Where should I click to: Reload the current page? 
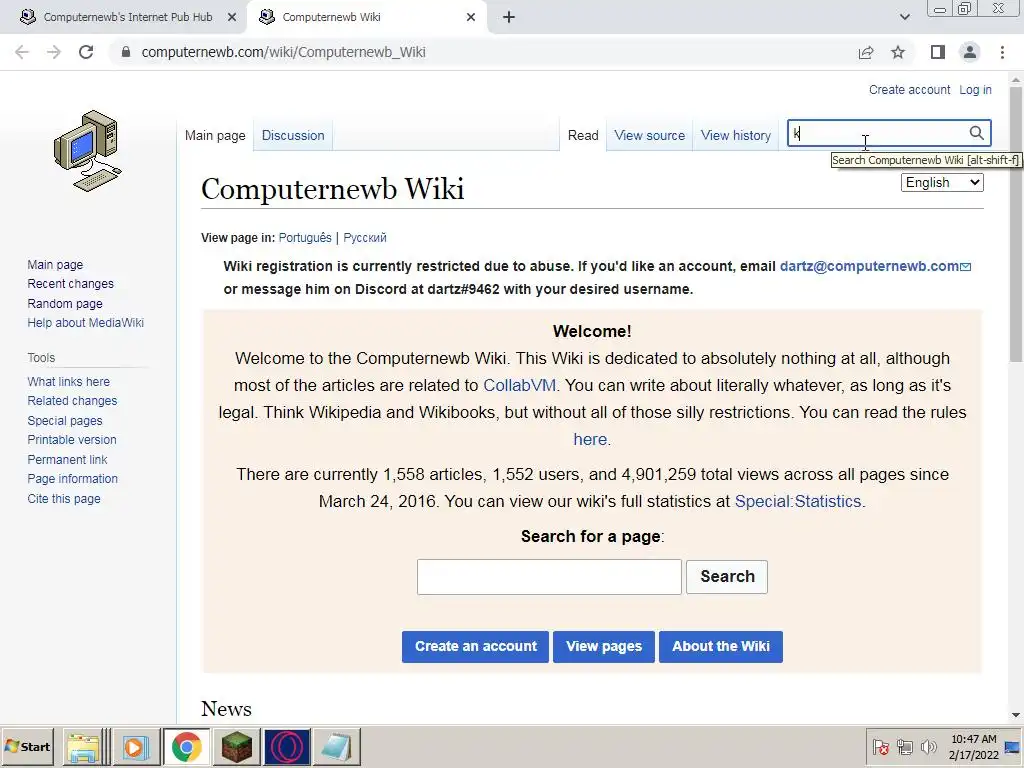click(86, 52)
